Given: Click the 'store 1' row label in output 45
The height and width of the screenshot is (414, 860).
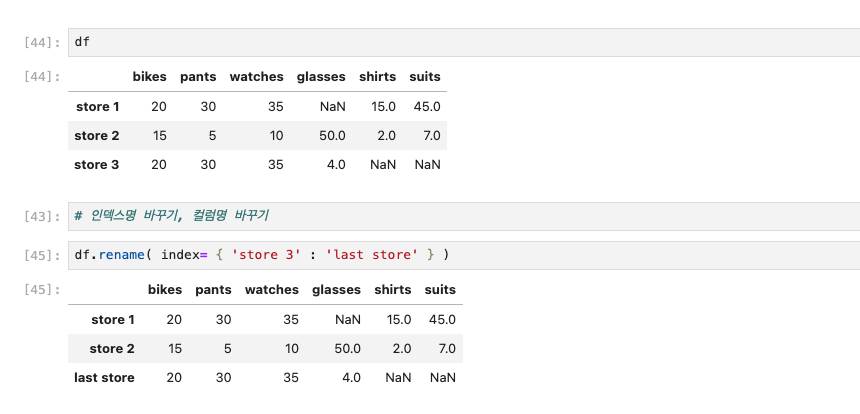Looking at the screenshot, I should [x=112, y=320].
